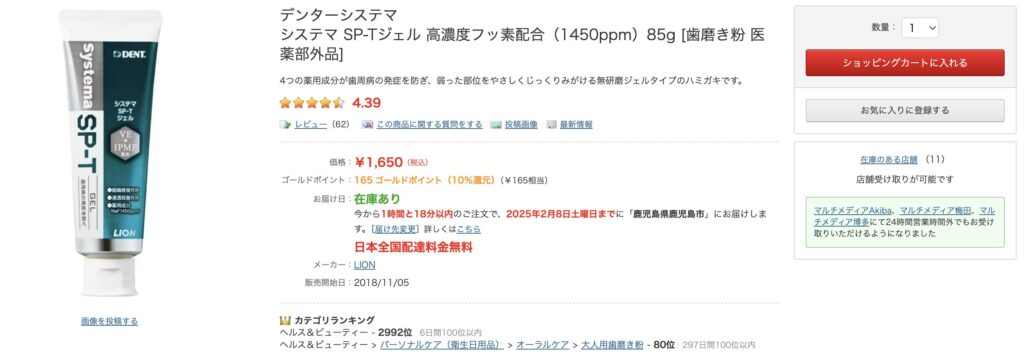Click the latest info icon beside 最新情報
The image size is (1024, 361).
pyautogui.click(x=552, y=125)
